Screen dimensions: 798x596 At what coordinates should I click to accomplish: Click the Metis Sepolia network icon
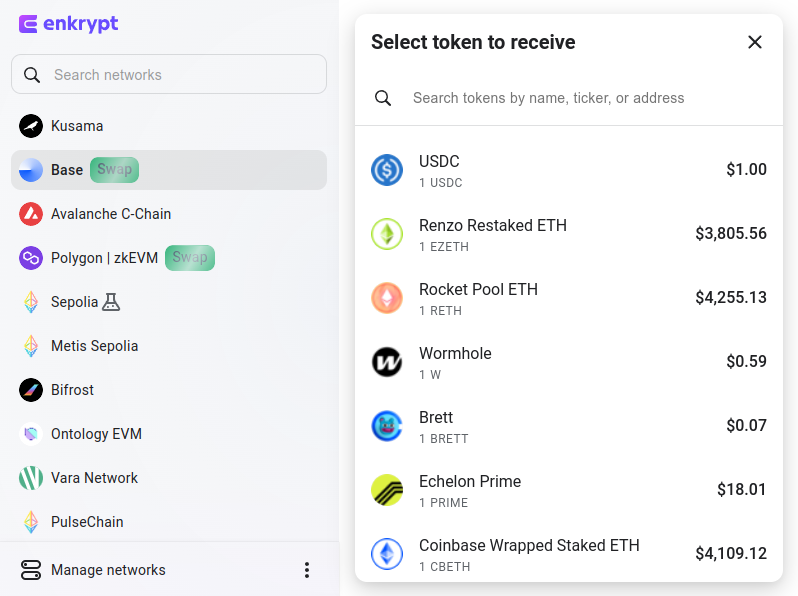[31, 346]
